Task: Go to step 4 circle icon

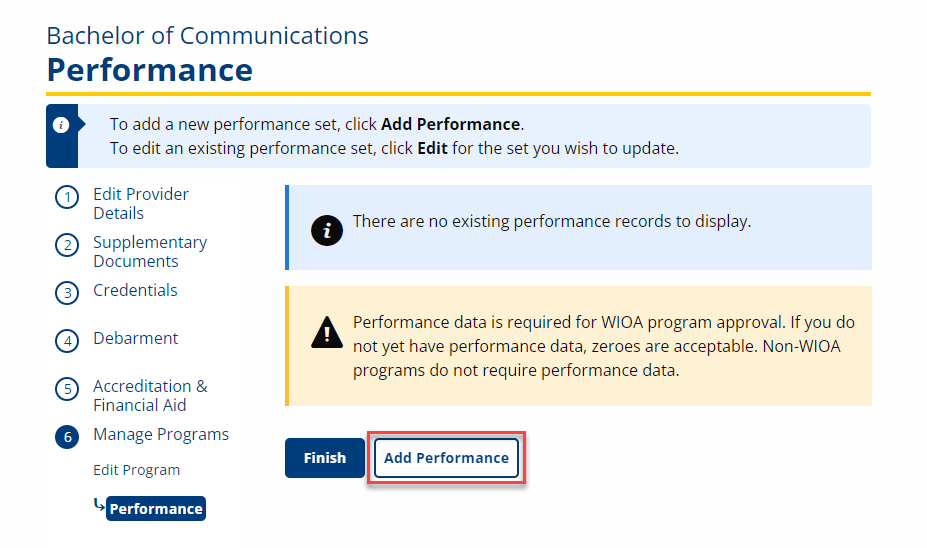Action: click(67, 341)
